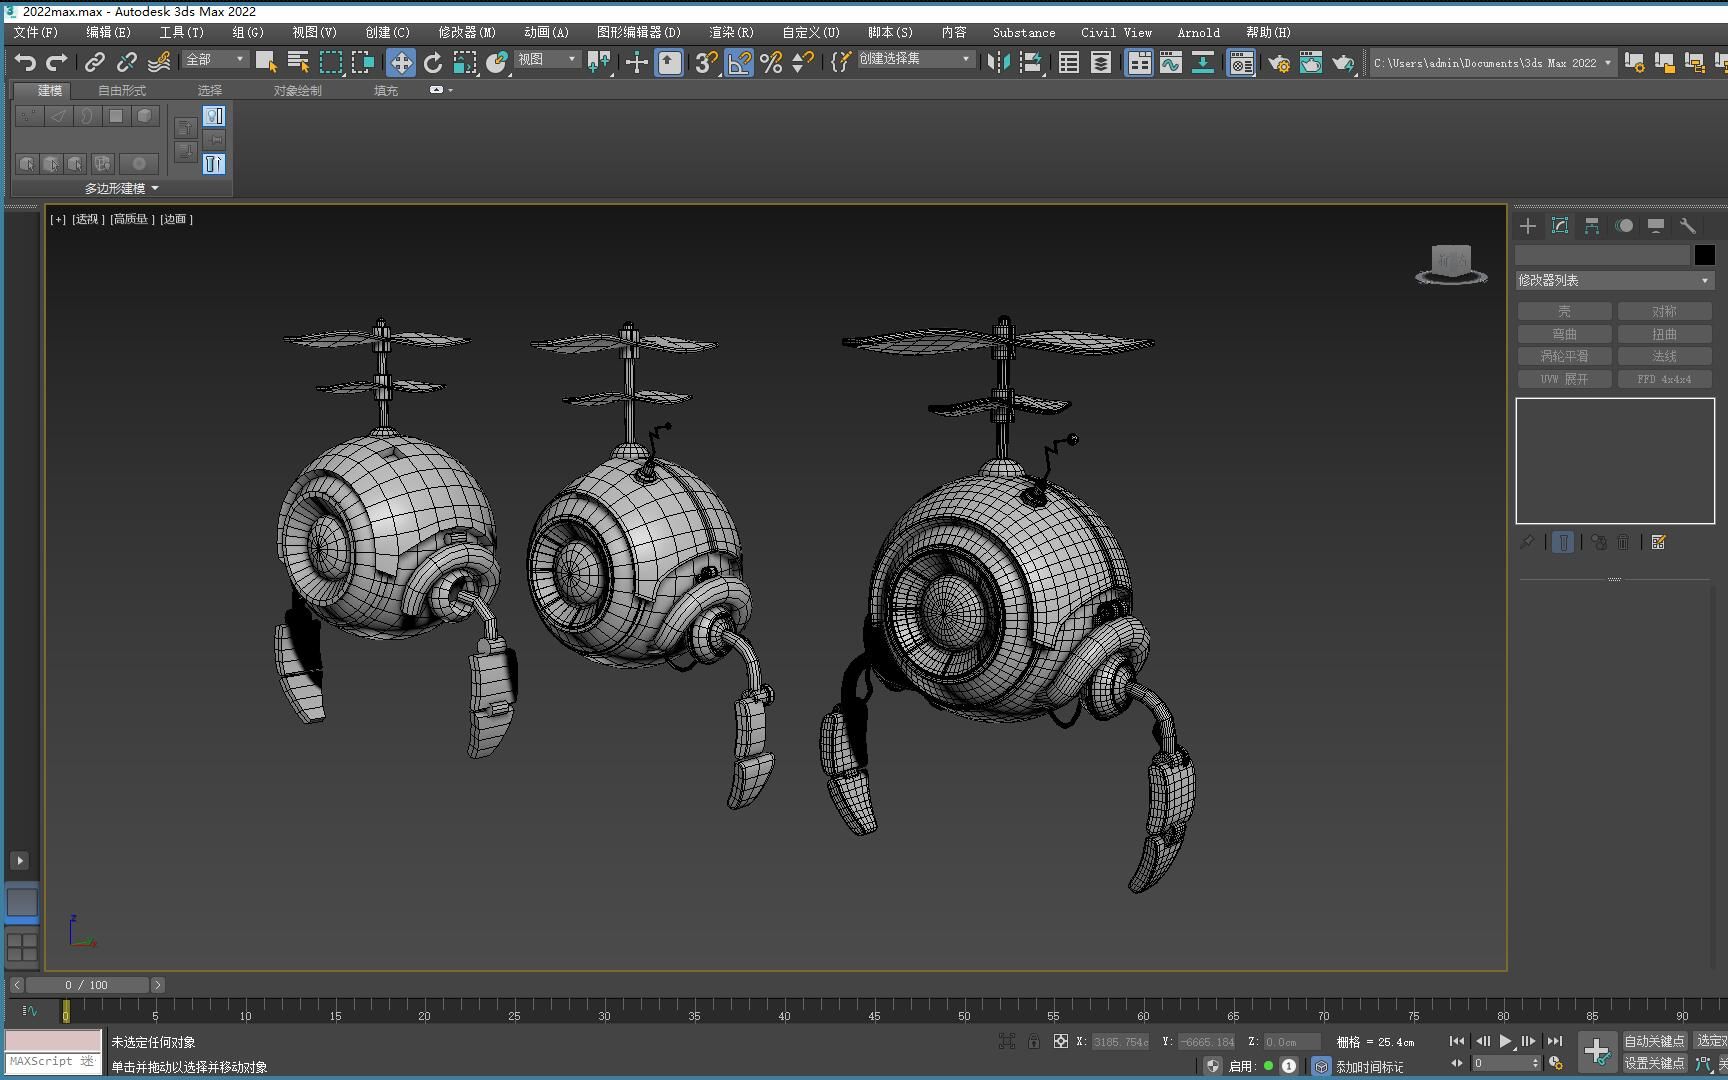Viewport: 1728px width, 1080px height.
Task: Select the Rotate tool in toolbar
Action: (x=432, y=63)
